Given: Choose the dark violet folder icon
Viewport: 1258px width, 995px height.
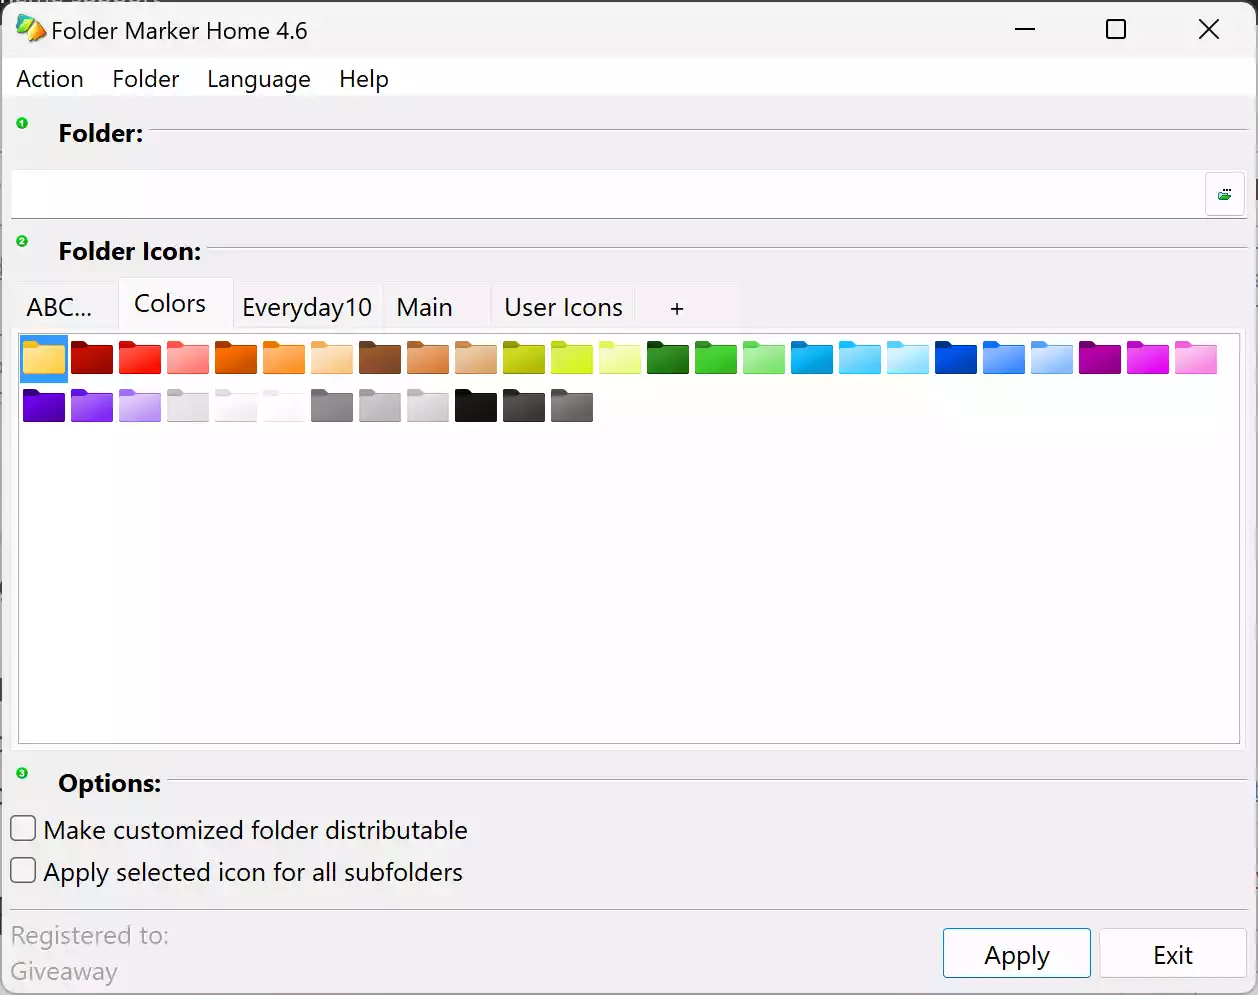Looking at the screenshot, I should click(44, 406).
